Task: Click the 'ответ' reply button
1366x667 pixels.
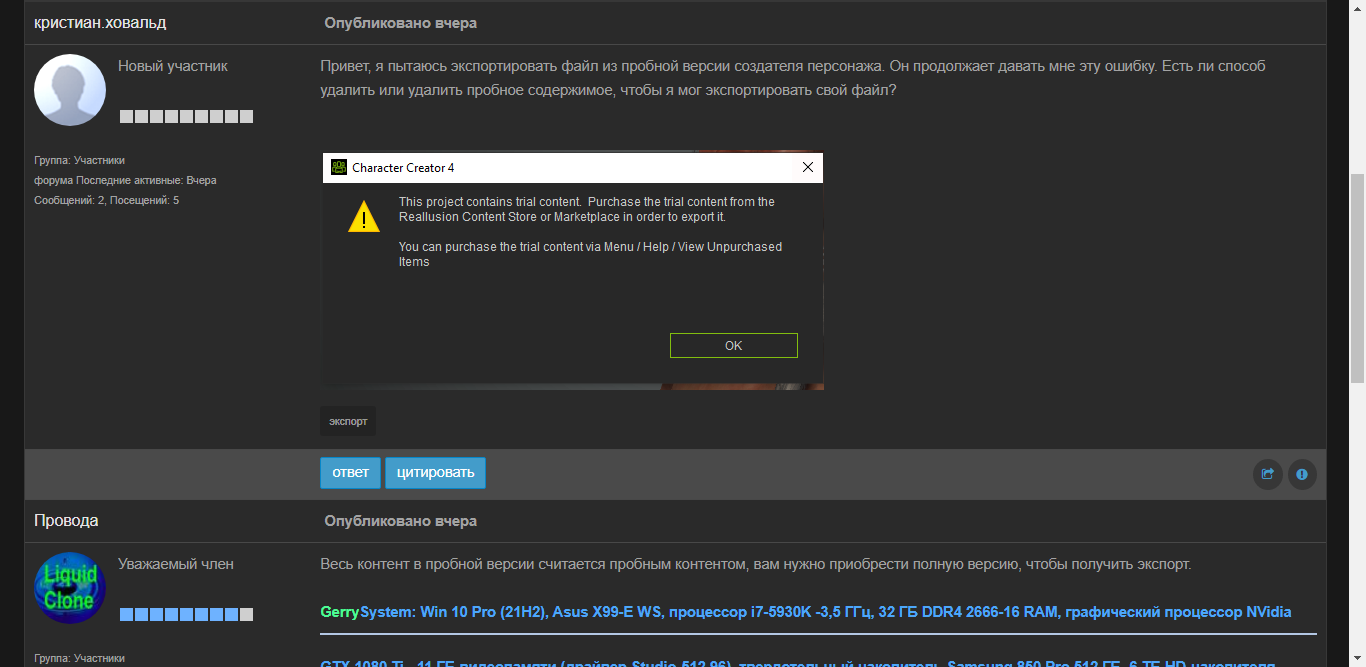Action: pos(350,473)
